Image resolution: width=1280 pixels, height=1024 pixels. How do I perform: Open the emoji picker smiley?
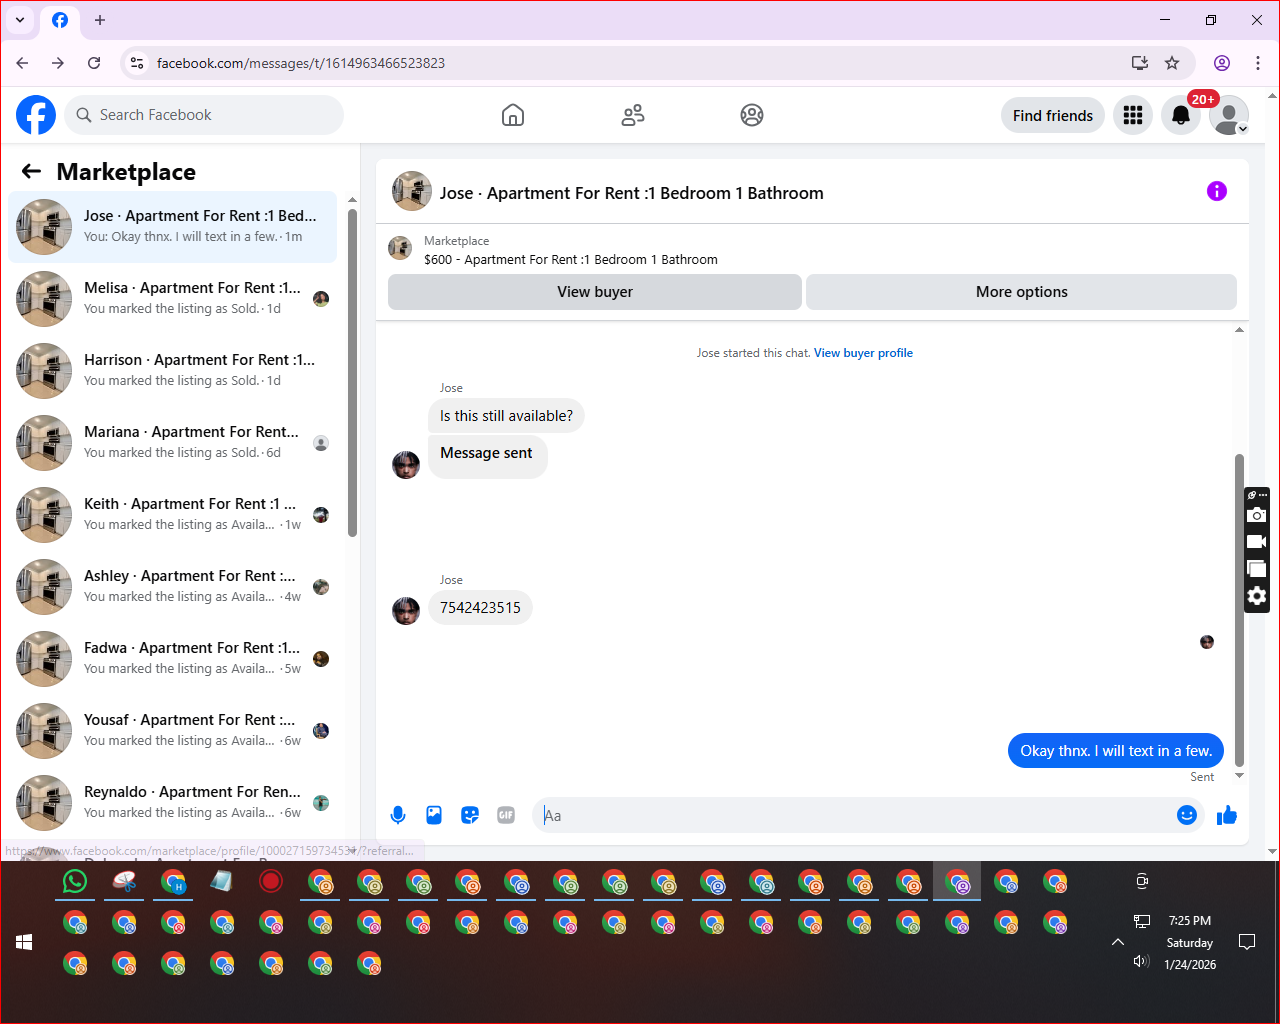(x=1187, y=815)
